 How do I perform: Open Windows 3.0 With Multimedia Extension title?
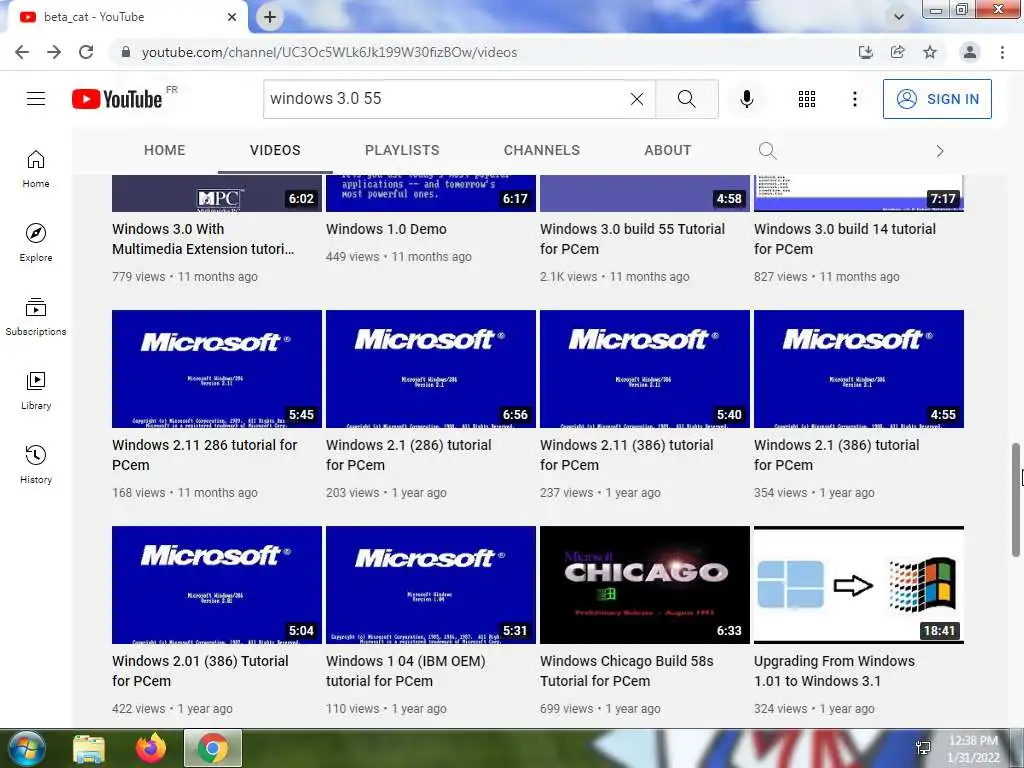pos(203,239)
